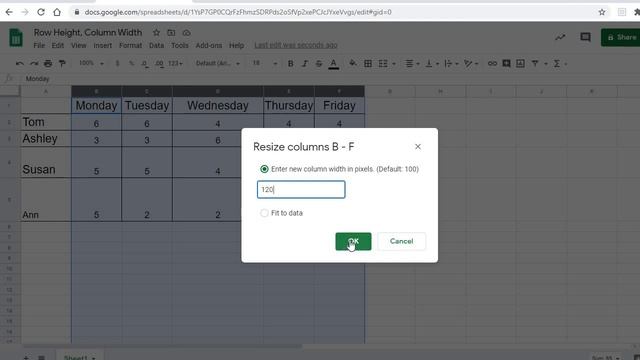Click the Insert chart icon
The height and width of the screenshot is (360, 640).
[x=520, y=63]
